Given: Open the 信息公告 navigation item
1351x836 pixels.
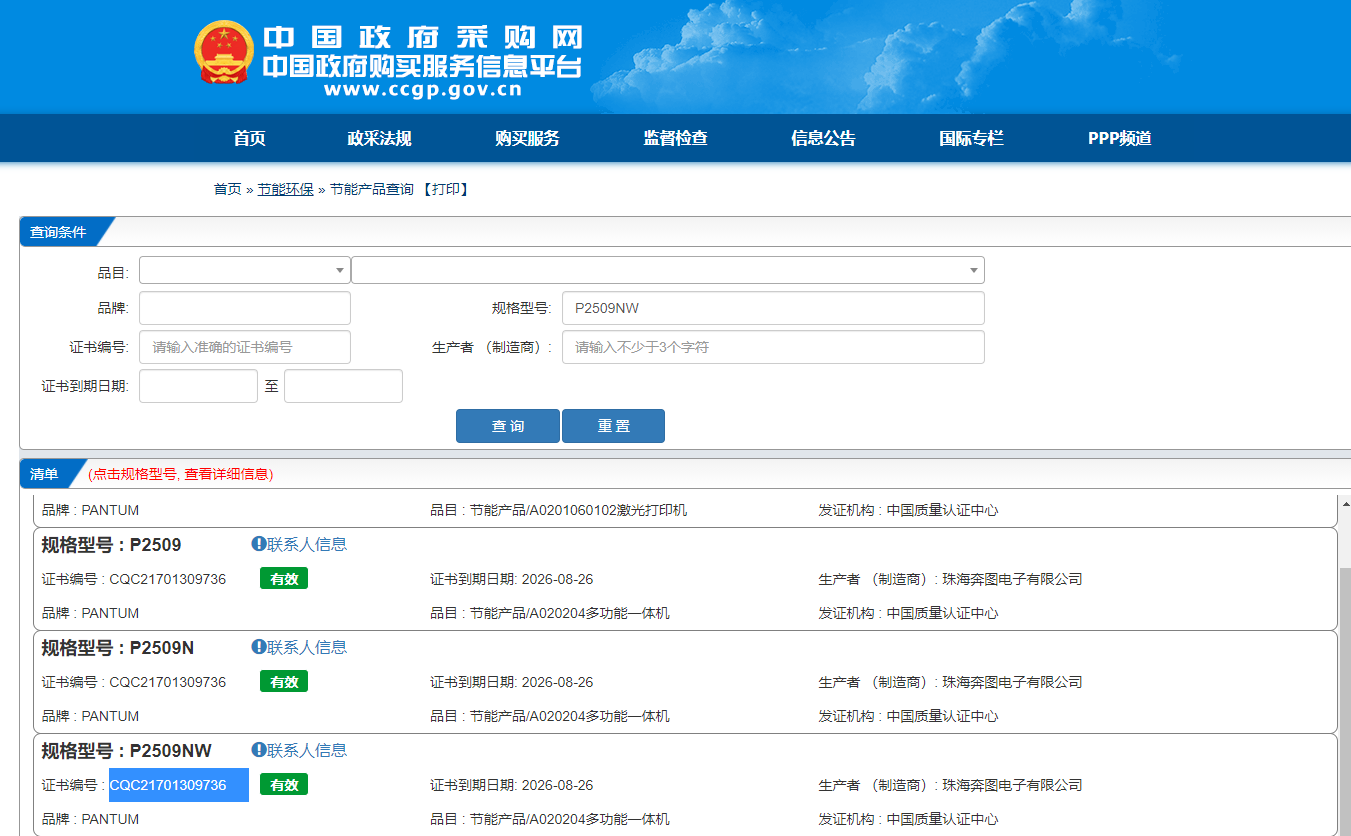Looking at the screenshot, I should tap(823, 139).
